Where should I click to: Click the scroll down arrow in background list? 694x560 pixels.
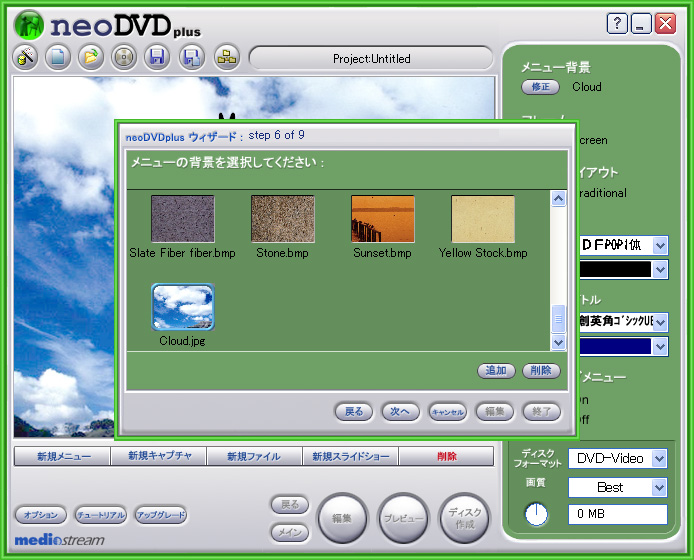point(559,342)
